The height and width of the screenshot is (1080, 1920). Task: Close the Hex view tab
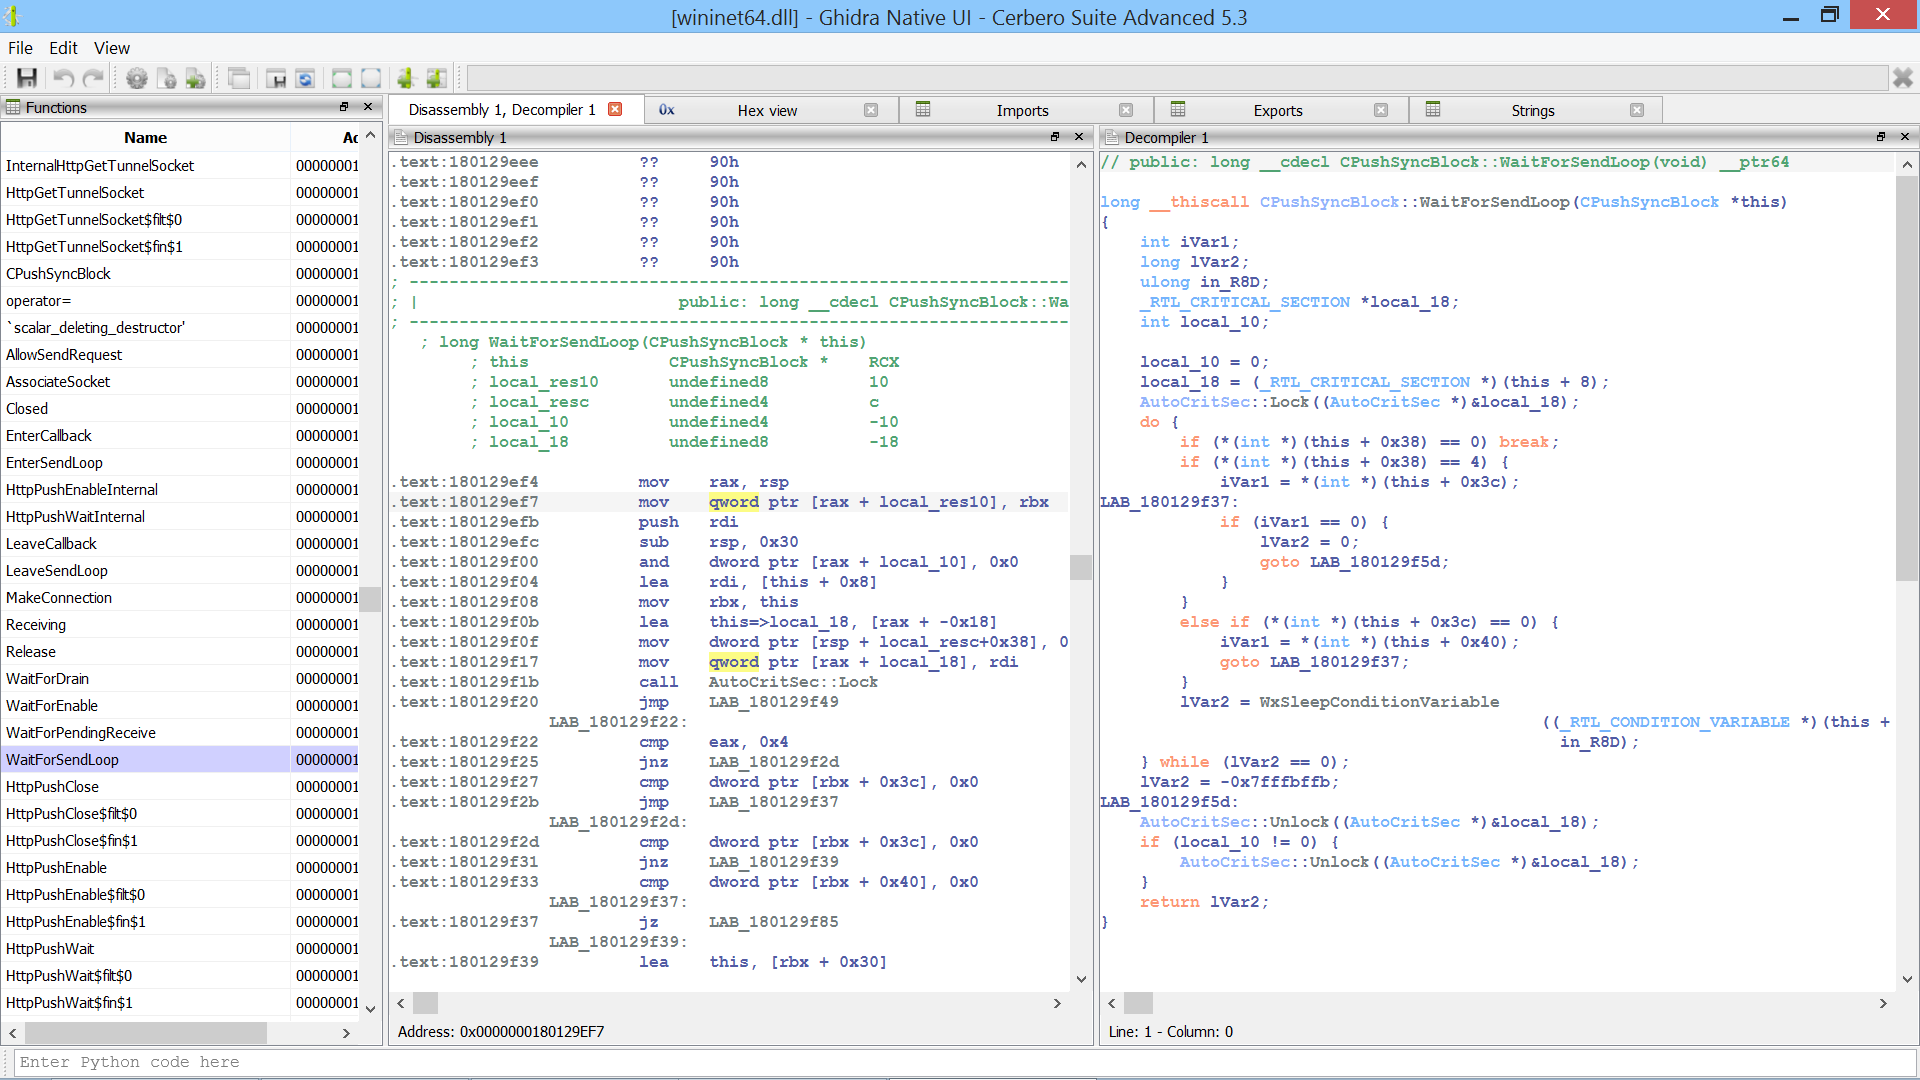point(871,110)
